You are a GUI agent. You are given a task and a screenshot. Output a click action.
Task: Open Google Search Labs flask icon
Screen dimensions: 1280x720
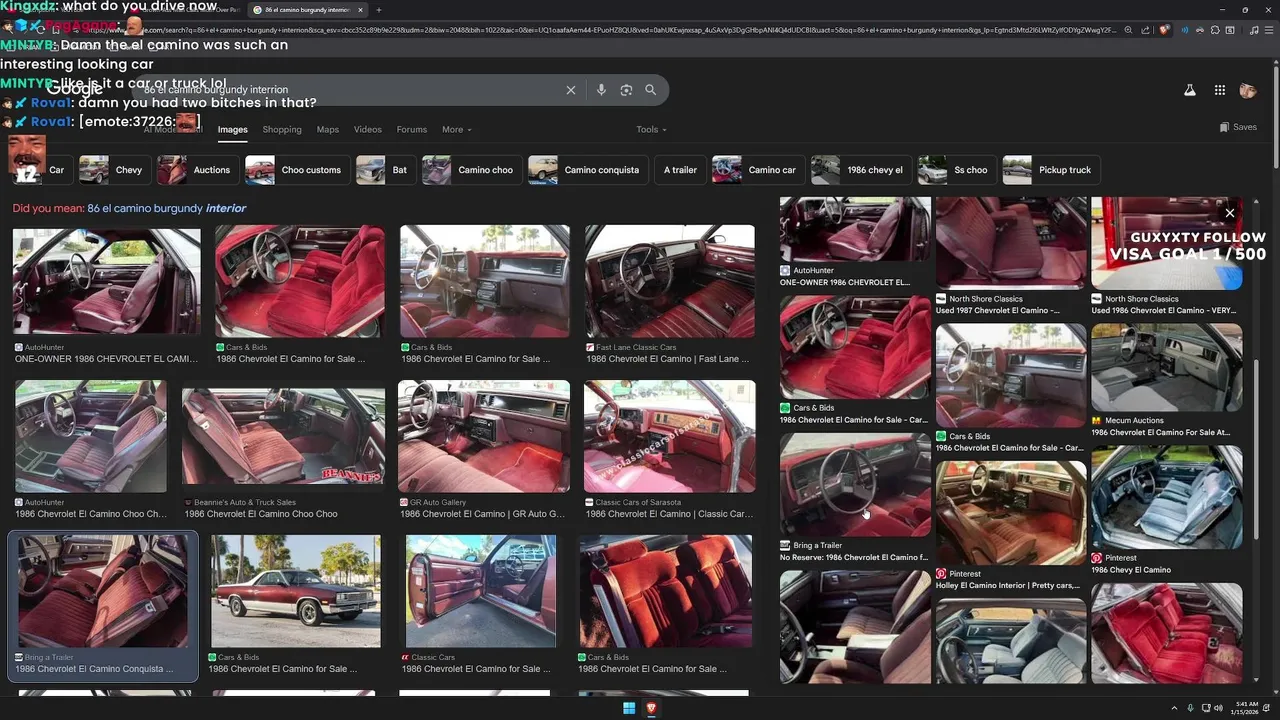pos(1190,90)
